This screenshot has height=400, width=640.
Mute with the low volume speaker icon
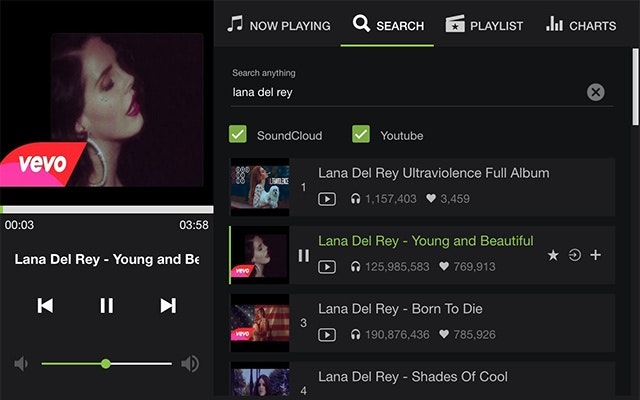pyautogui.click(x=21, y=363)
